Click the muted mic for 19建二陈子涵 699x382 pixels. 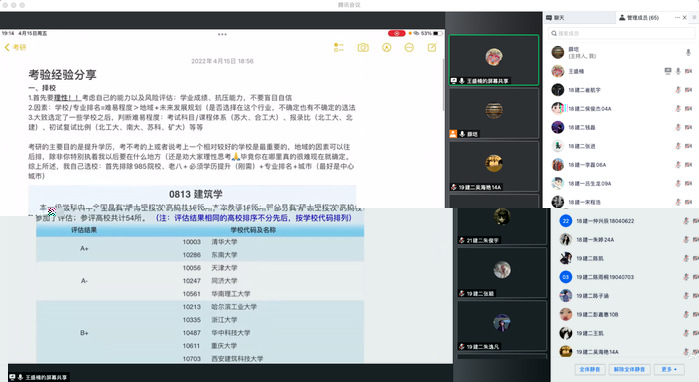tap(686, 296)
